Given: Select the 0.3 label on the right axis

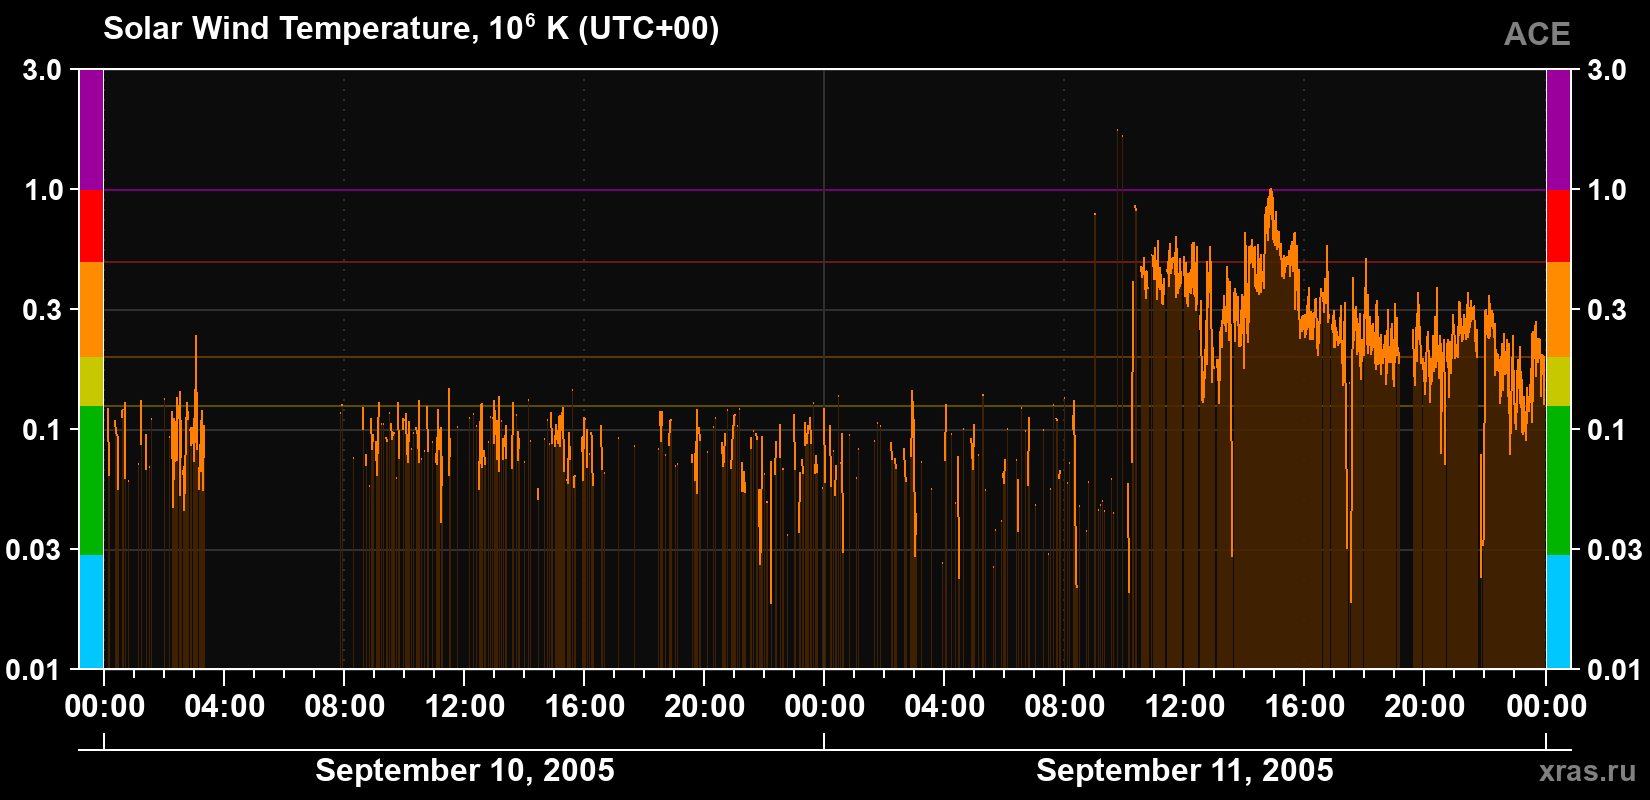Looking at the screenshot, I should tap(1607, 310).
